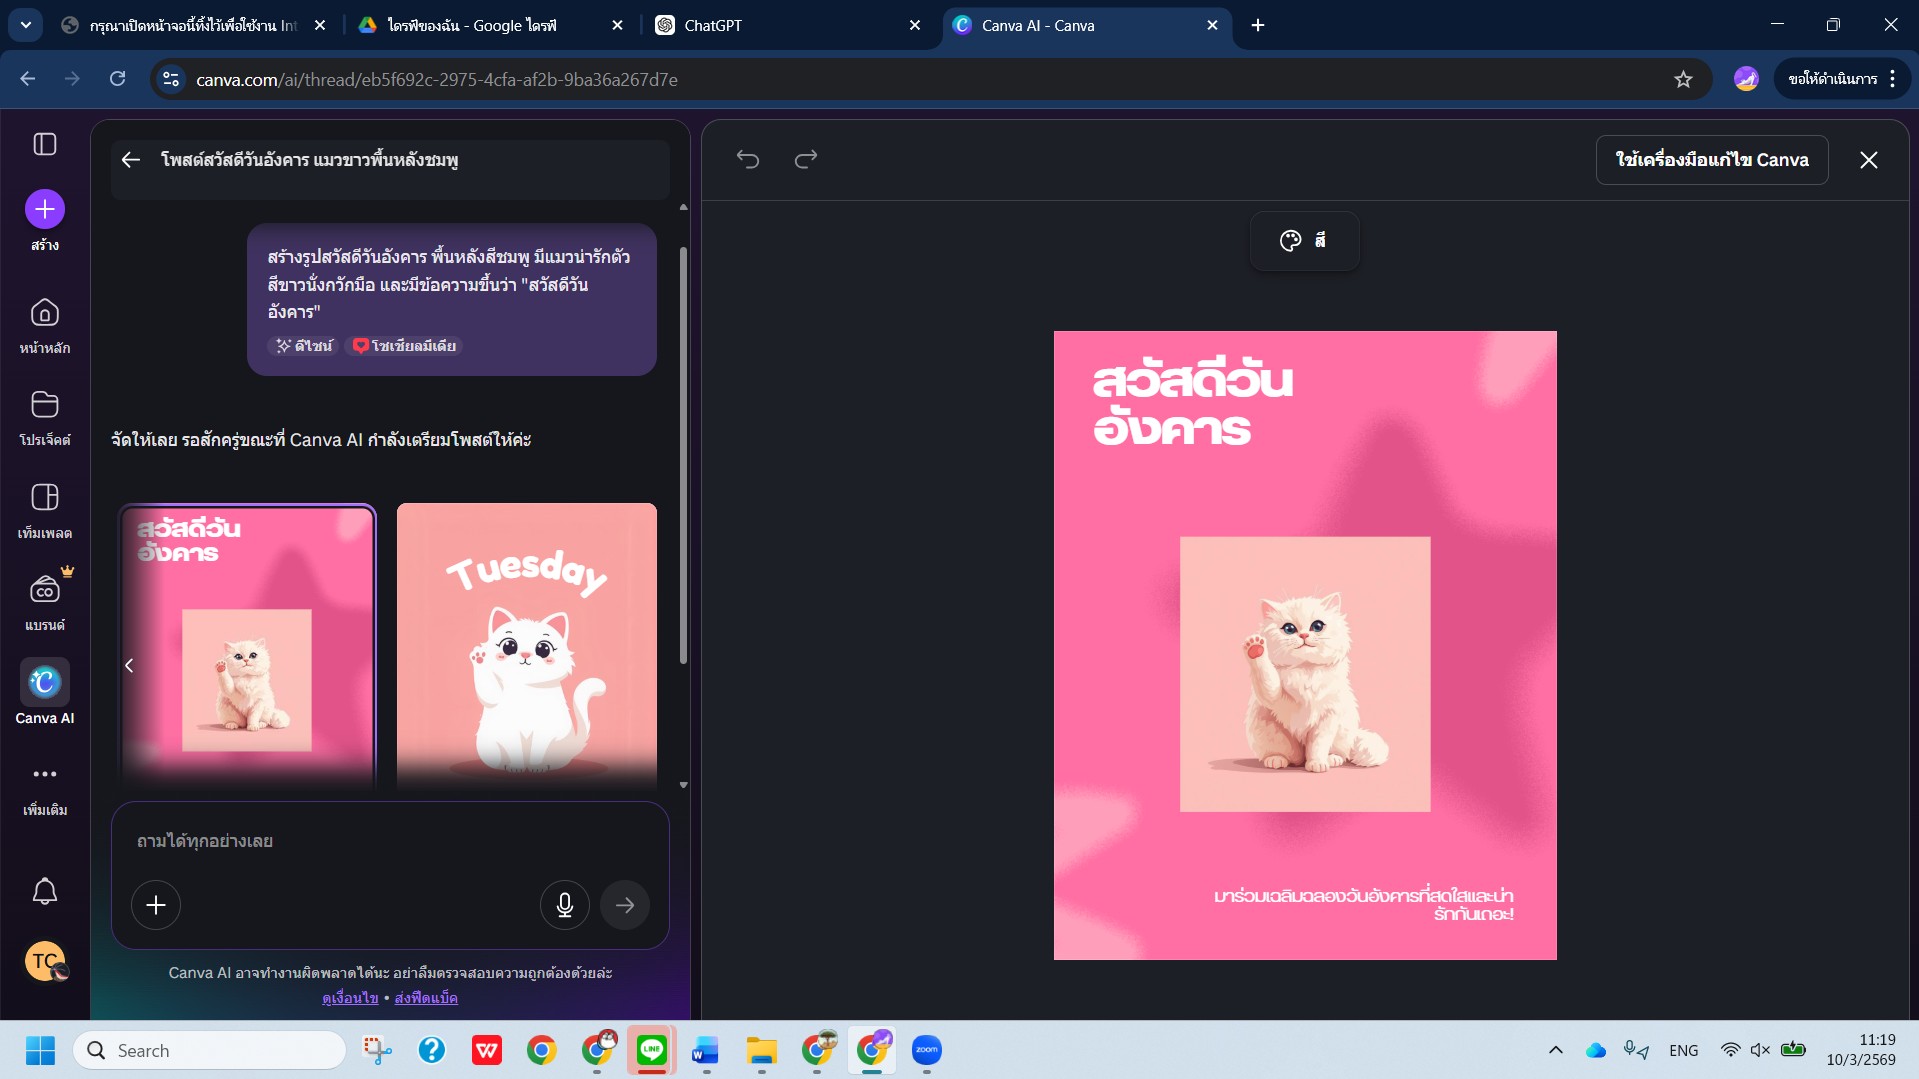Open the tab search dropdown arrow
This screenshot has height=1079, width=1919.
pos(26,25)
